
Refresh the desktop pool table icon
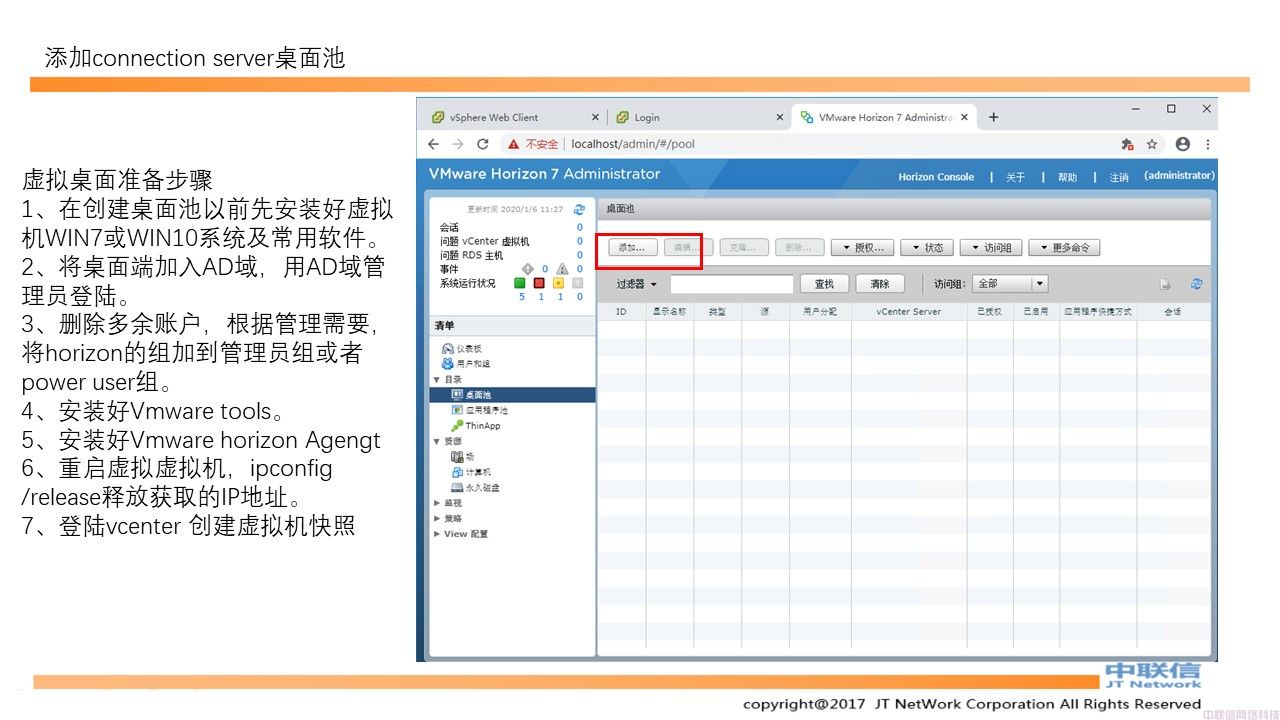coord(1197,284)
